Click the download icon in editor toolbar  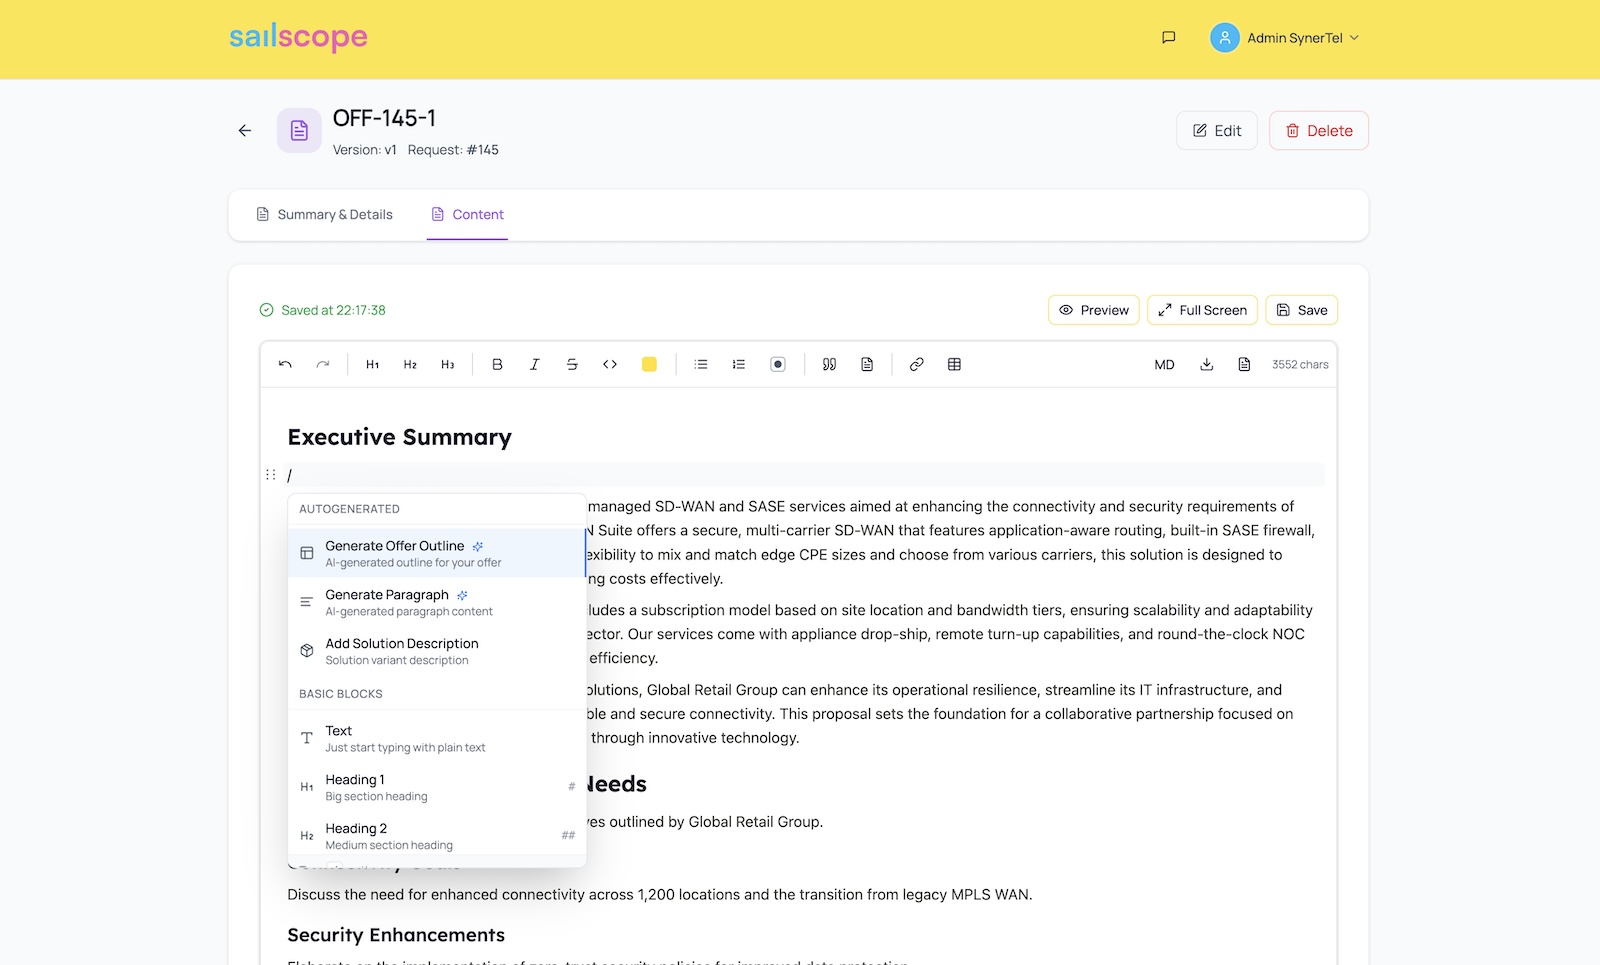tap(1207, 365)
